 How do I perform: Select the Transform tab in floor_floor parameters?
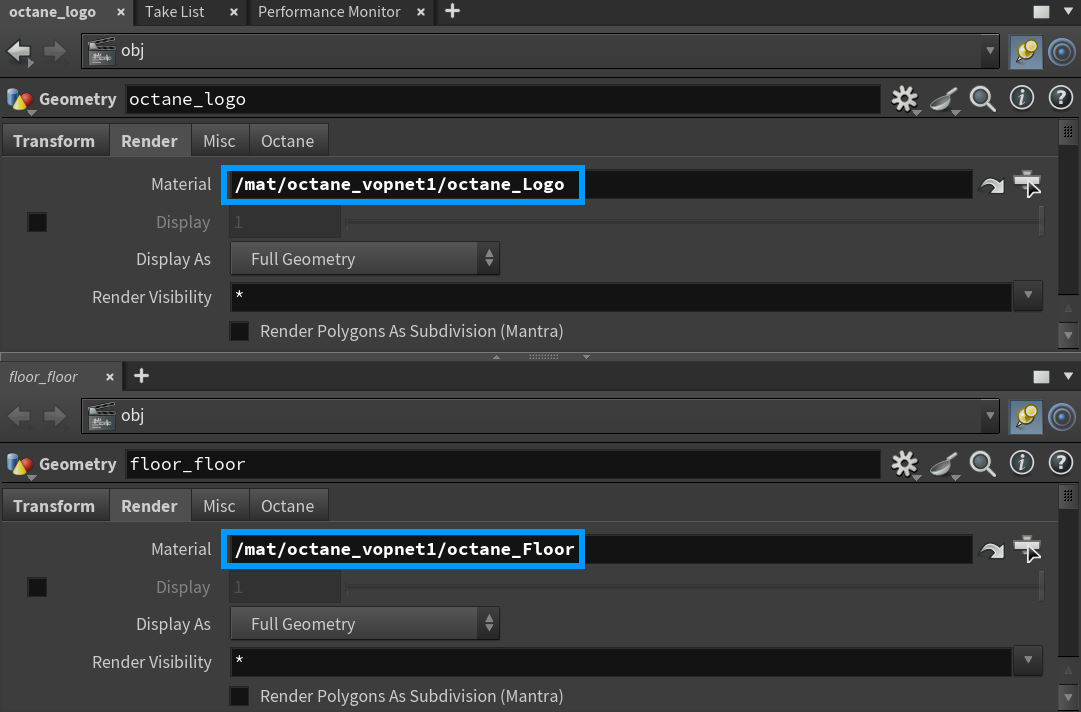54,506
